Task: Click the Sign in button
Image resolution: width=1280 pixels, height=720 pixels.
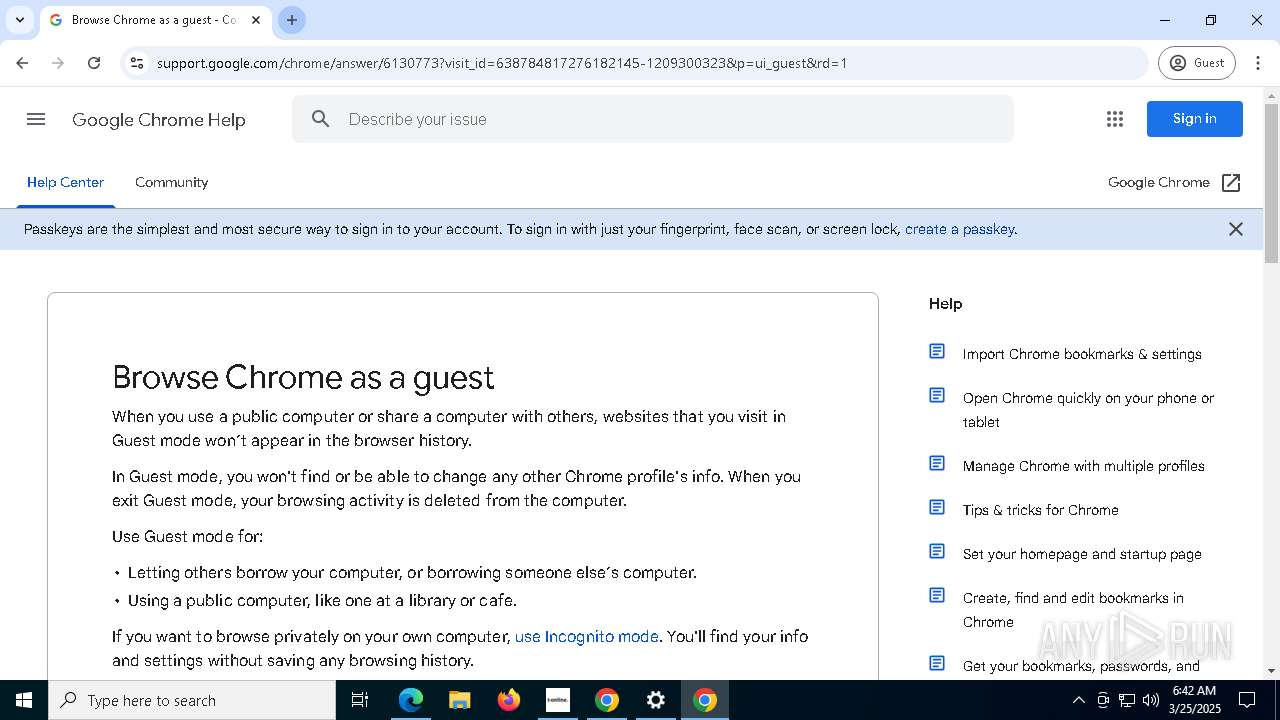Action: click(1195, 119)
